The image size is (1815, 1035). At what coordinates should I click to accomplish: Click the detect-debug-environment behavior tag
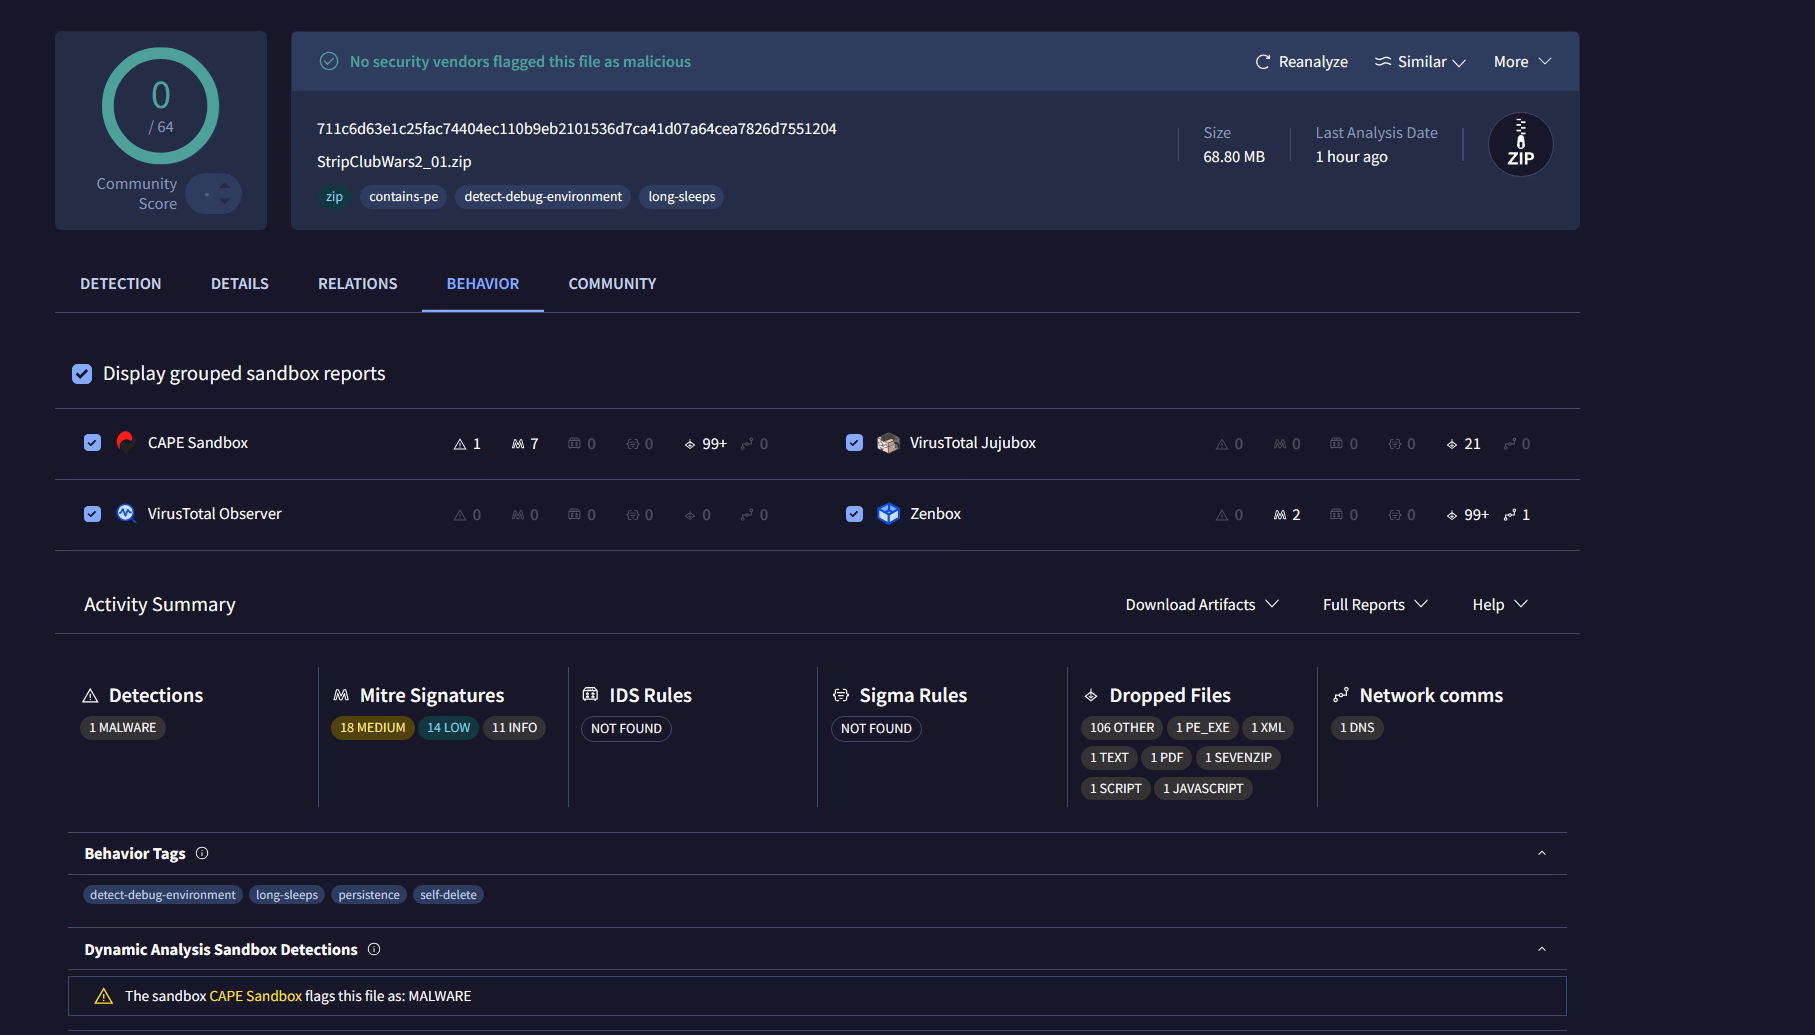tap(163, 895)
